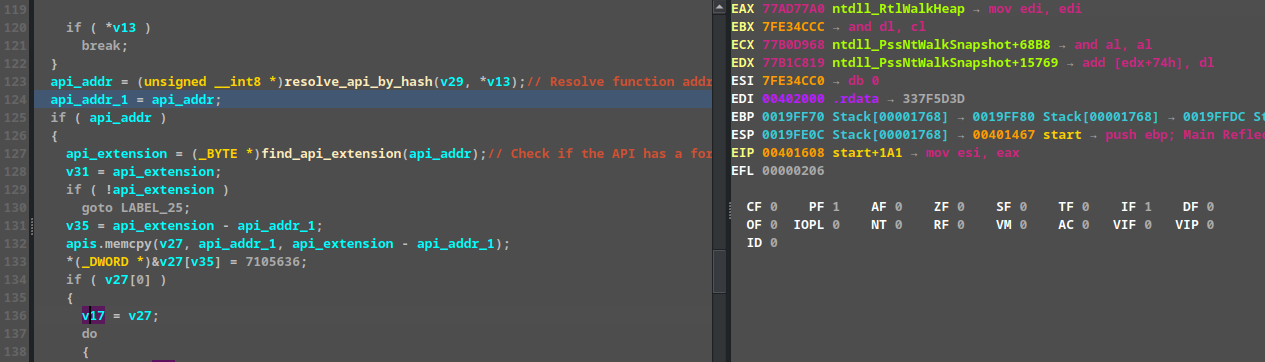
Task: Toggle the DF flag value
Action: coord(1210,207)
